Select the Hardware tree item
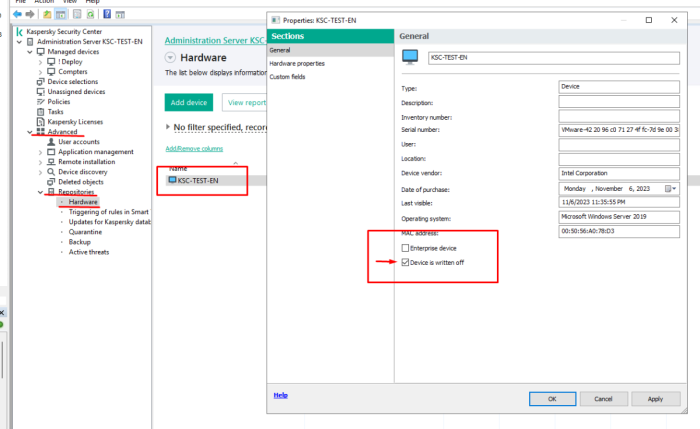Viewport: 700px width, 429px height. [x=83, y=202]
